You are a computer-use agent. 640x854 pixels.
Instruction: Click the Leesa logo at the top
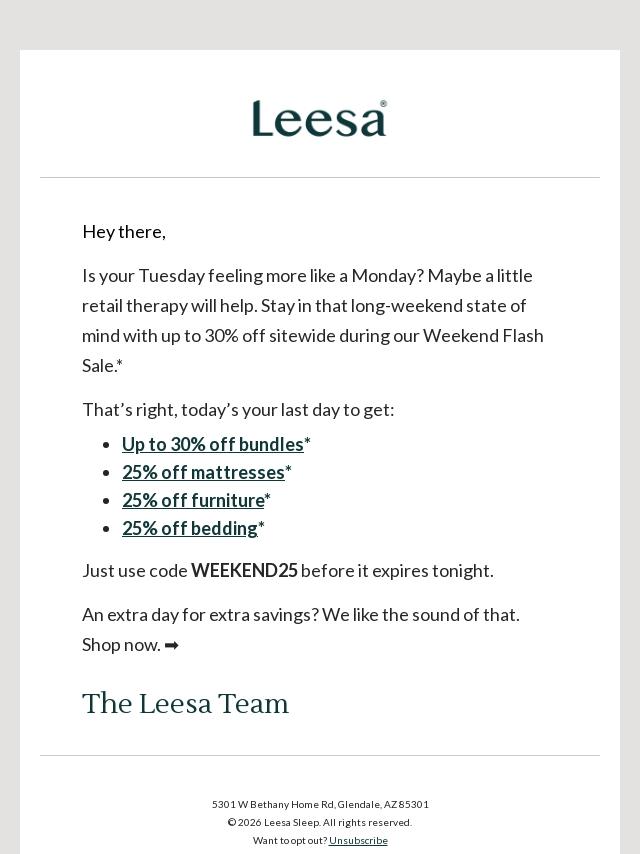click(319, 118)
